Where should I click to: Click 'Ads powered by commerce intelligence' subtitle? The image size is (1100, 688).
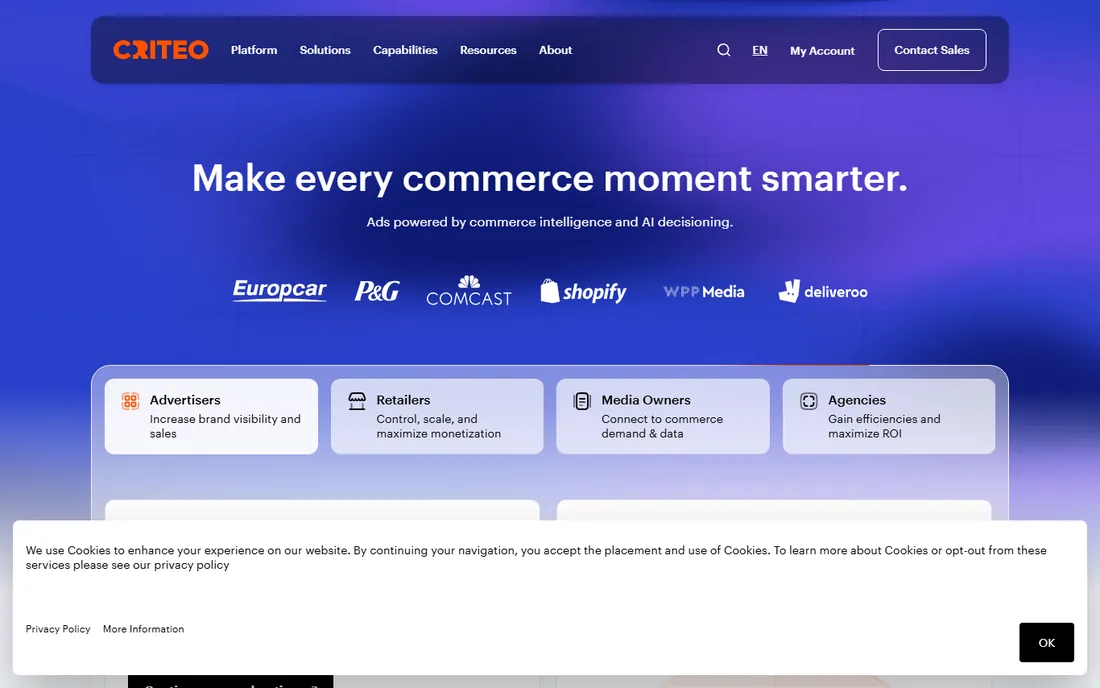pyautogui.click(x=550, y=222)
